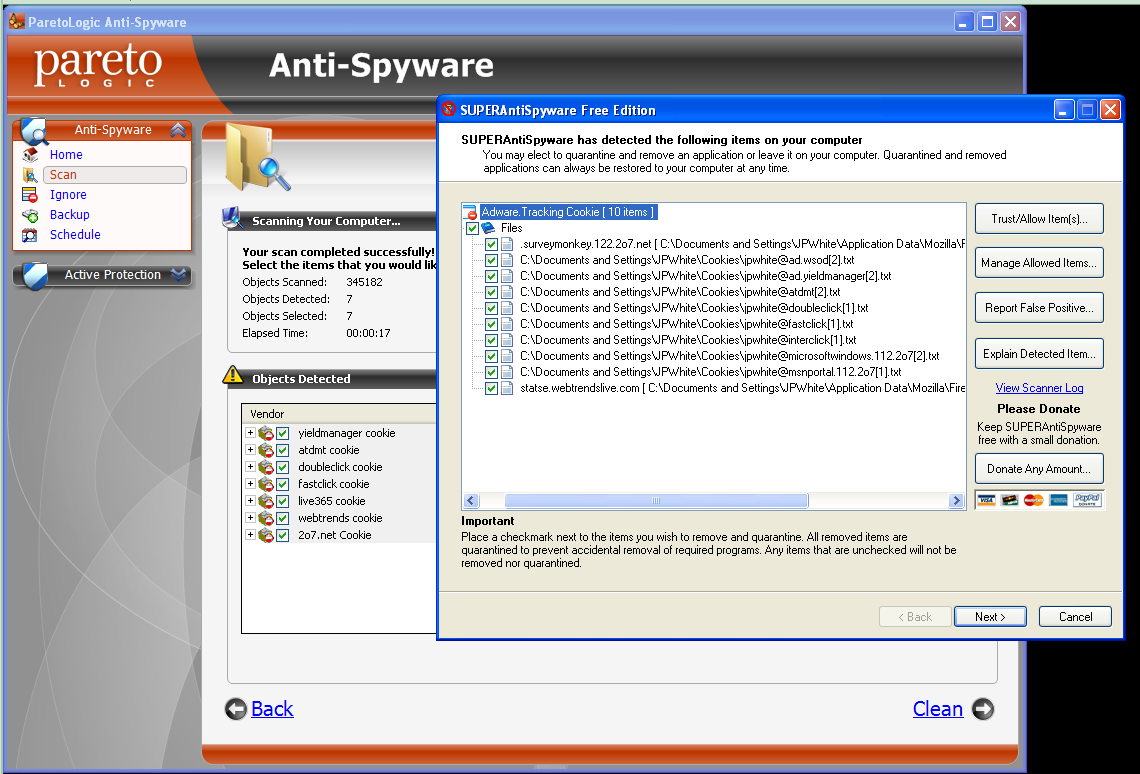The height and width of the screenshot is (774, 1140).
Task: Click the Adware.Tracking Cookie threat icon
Action: 470,212
